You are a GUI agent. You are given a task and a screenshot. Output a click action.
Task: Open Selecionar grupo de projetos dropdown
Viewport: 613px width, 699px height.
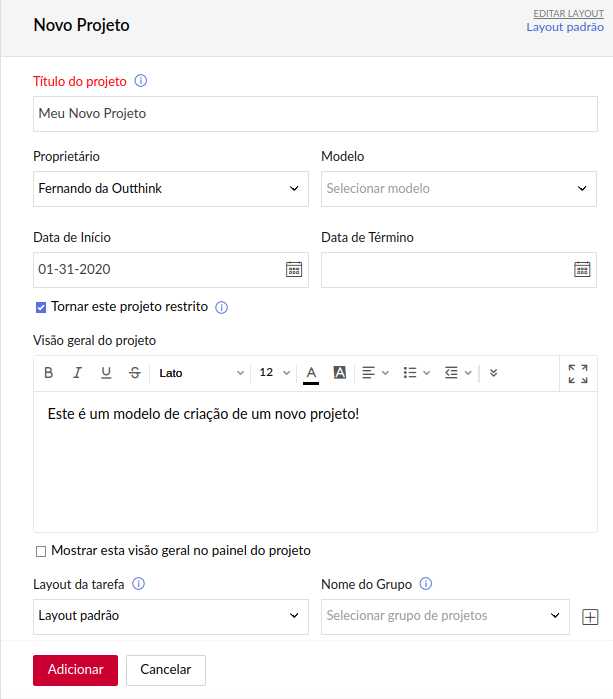tap(445, 617)
